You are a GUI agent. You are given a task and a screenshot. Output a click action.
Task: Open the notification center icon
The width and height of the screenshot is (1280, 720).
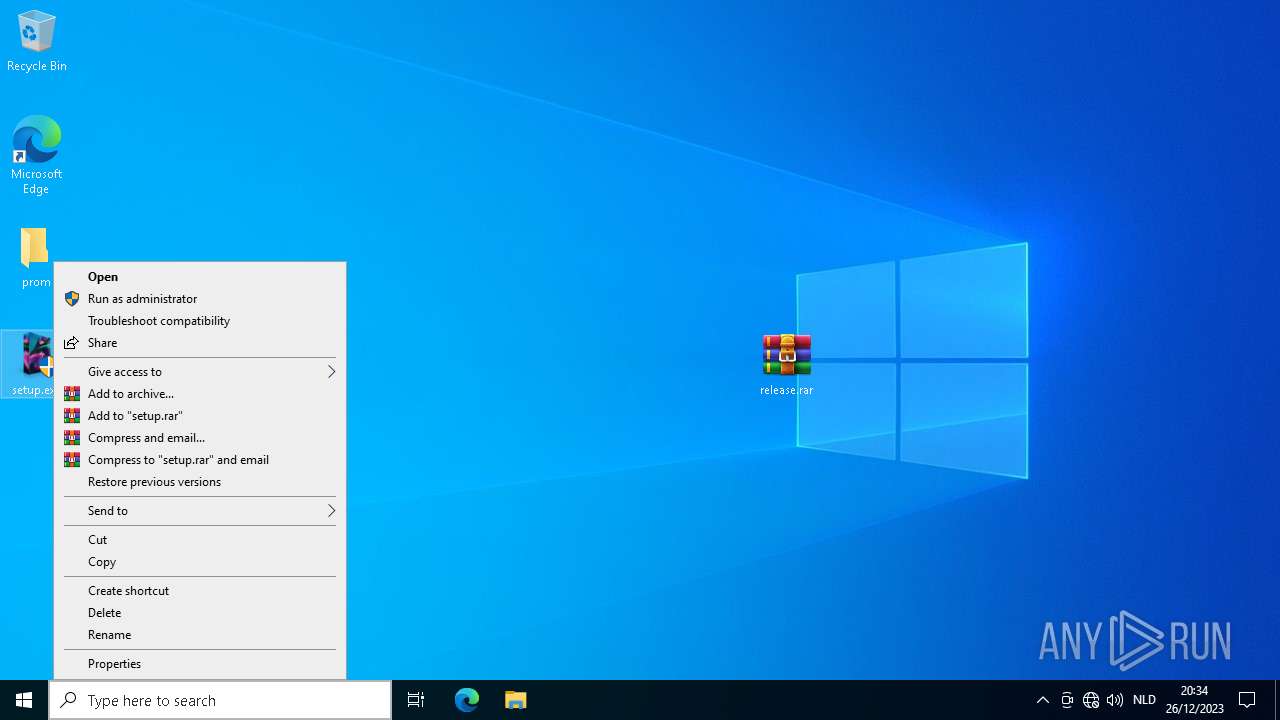pyautogui.click(x=1247, y=700)
